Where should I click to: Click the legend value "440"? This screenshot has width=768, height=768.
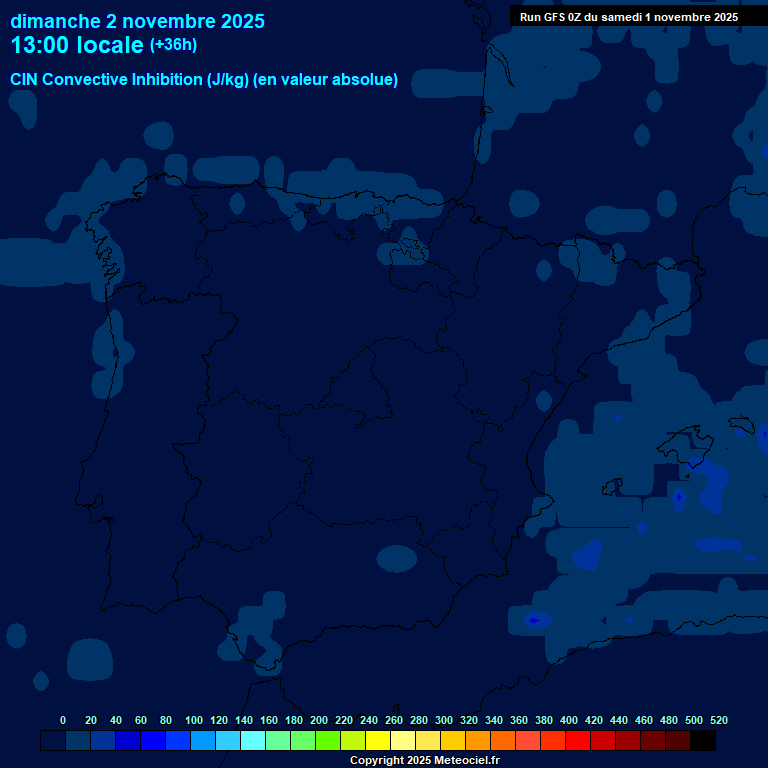(x=619, y=720)
